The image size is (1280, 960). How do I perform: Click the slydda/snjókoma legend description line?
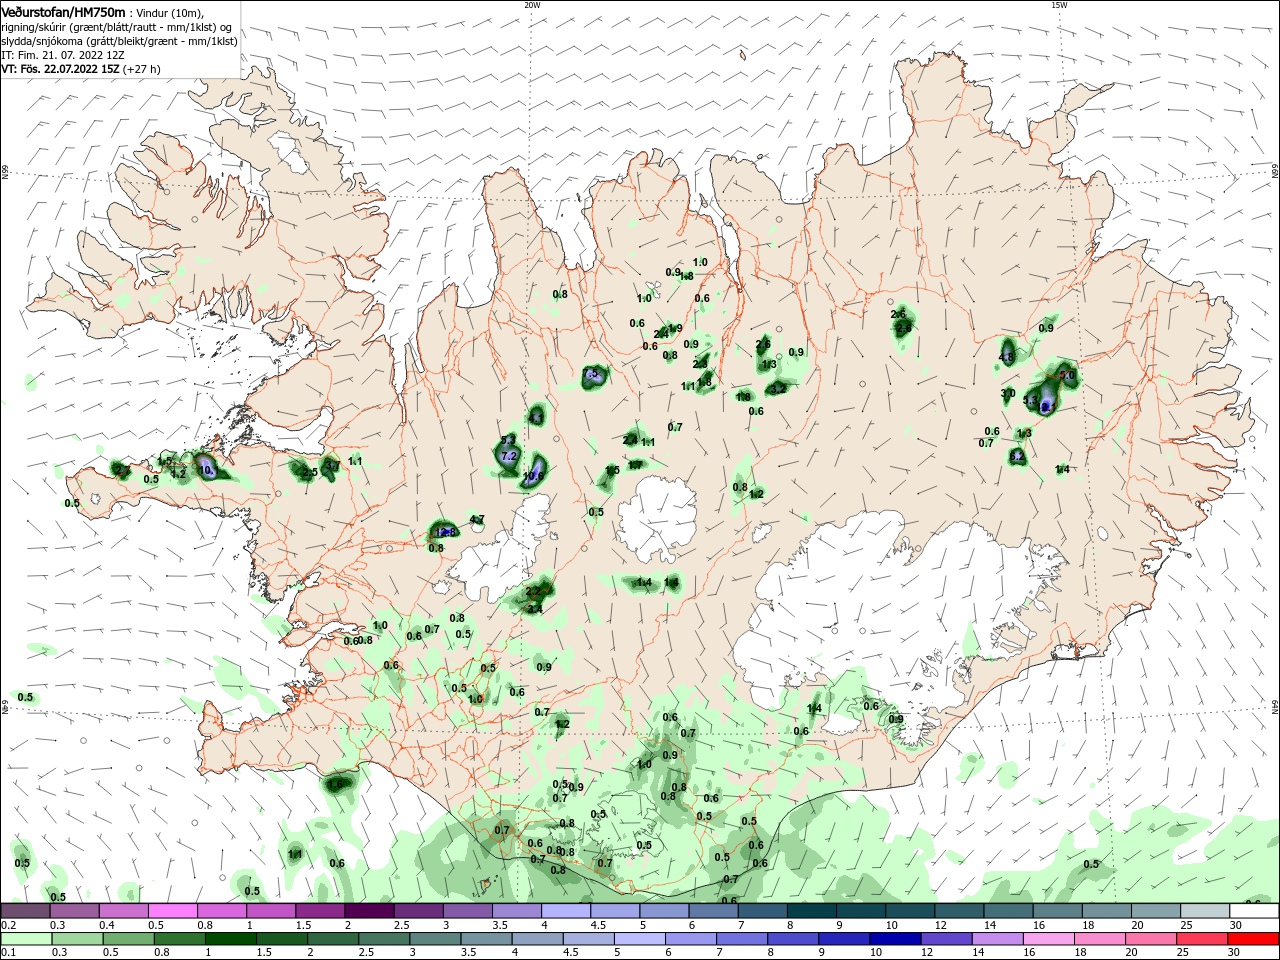tap(119, 41)
